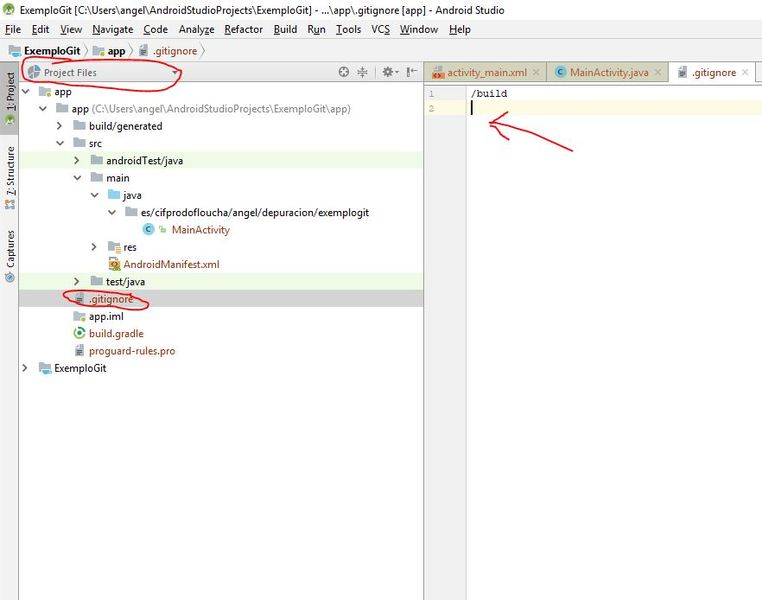Image resolution: width=762 pixels, height=600 pixels.
Task: Open the Refactor menu
Action: coord(243,30)
